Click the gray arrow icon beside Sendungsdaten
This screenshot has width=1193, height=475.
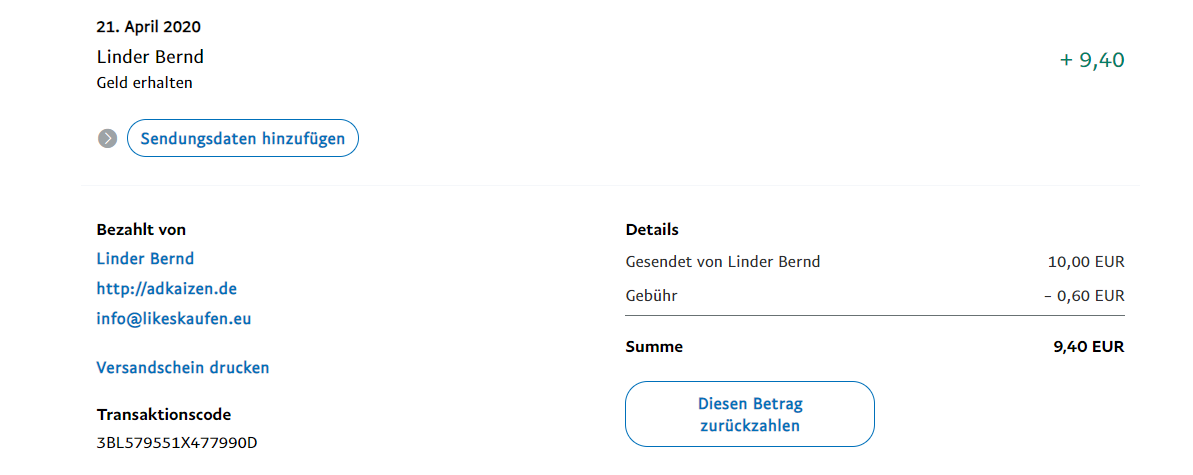point(108,139)
